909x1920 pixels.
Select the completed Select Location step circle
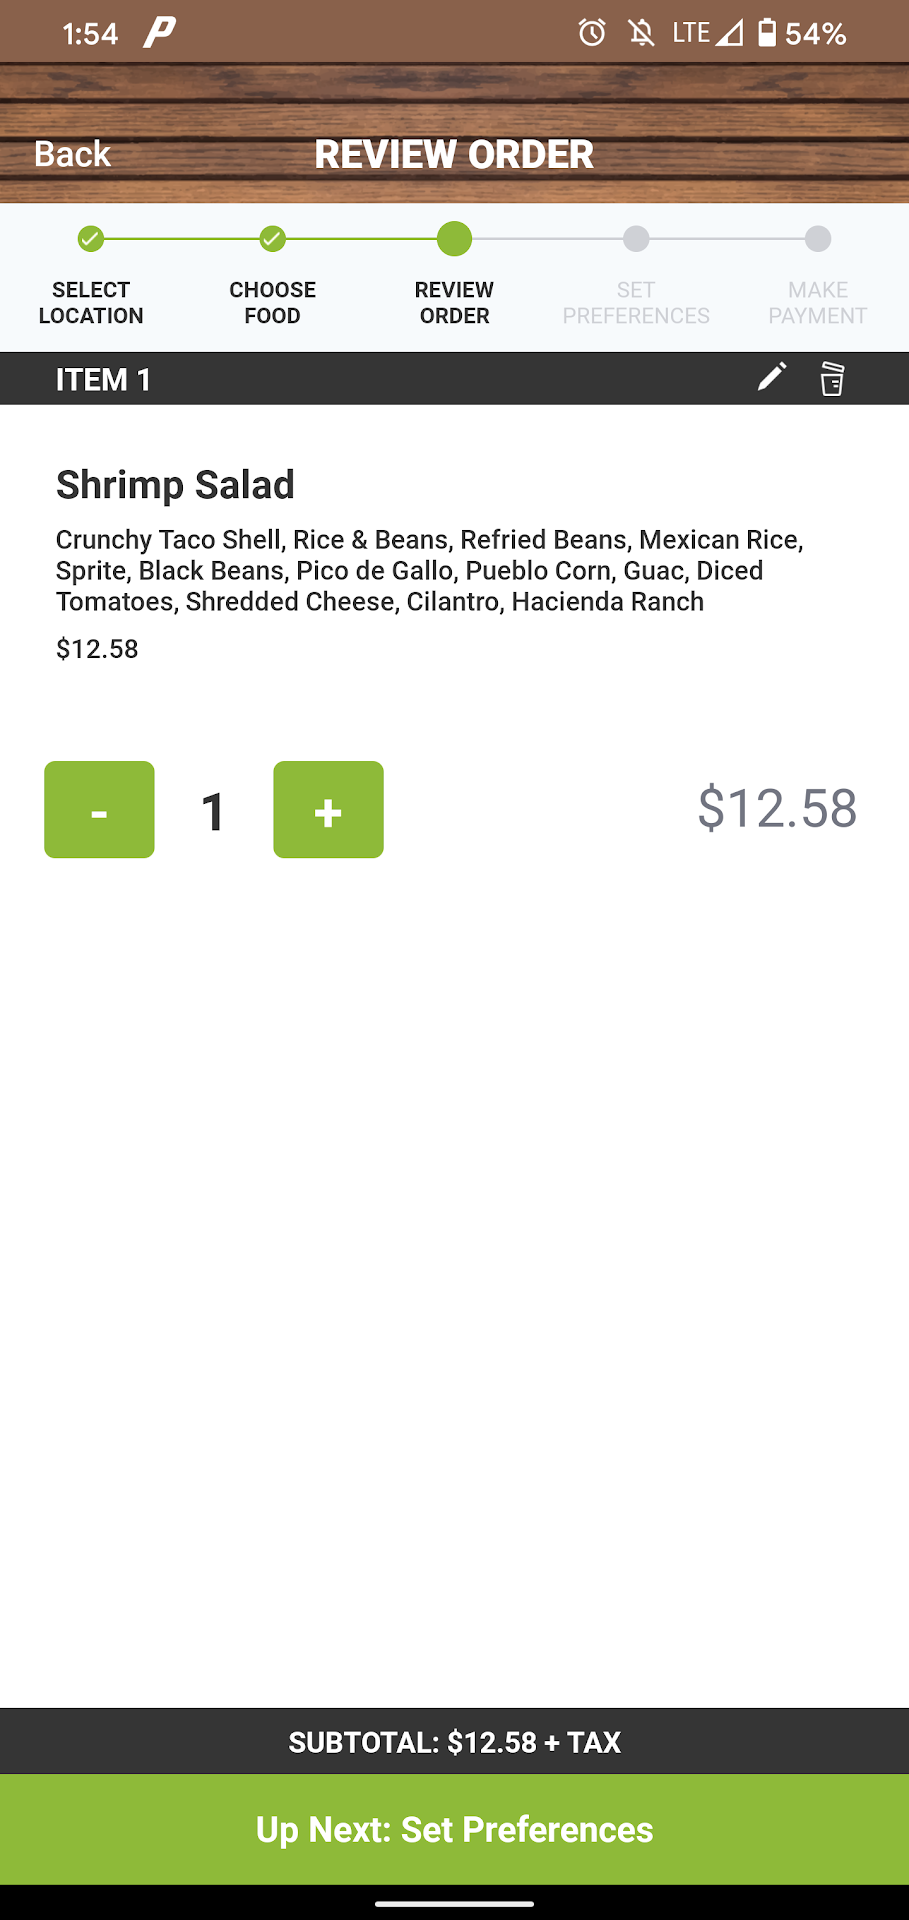click(91, 239)
